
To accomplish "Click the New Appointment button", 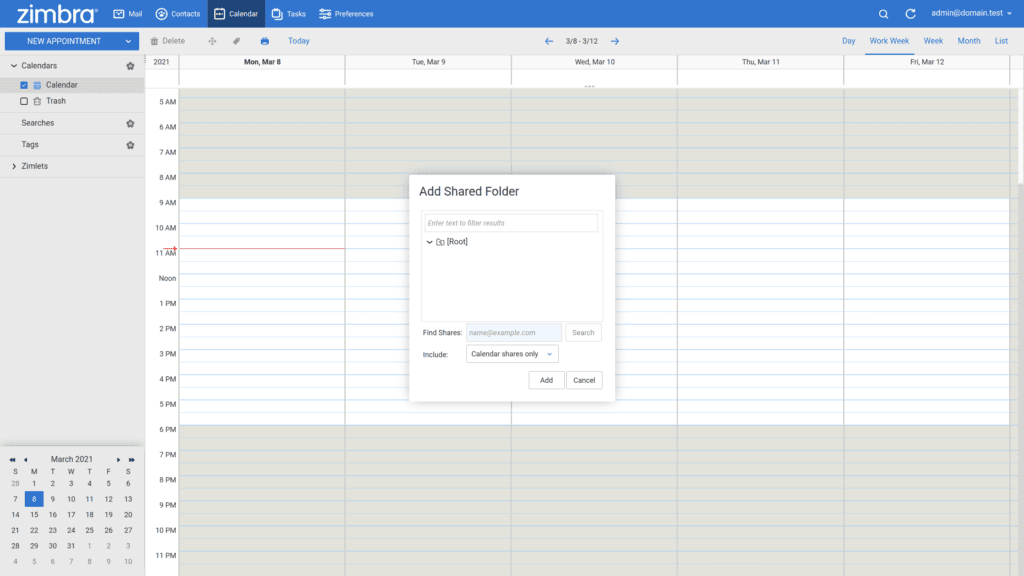I will [x=63, y=41].
